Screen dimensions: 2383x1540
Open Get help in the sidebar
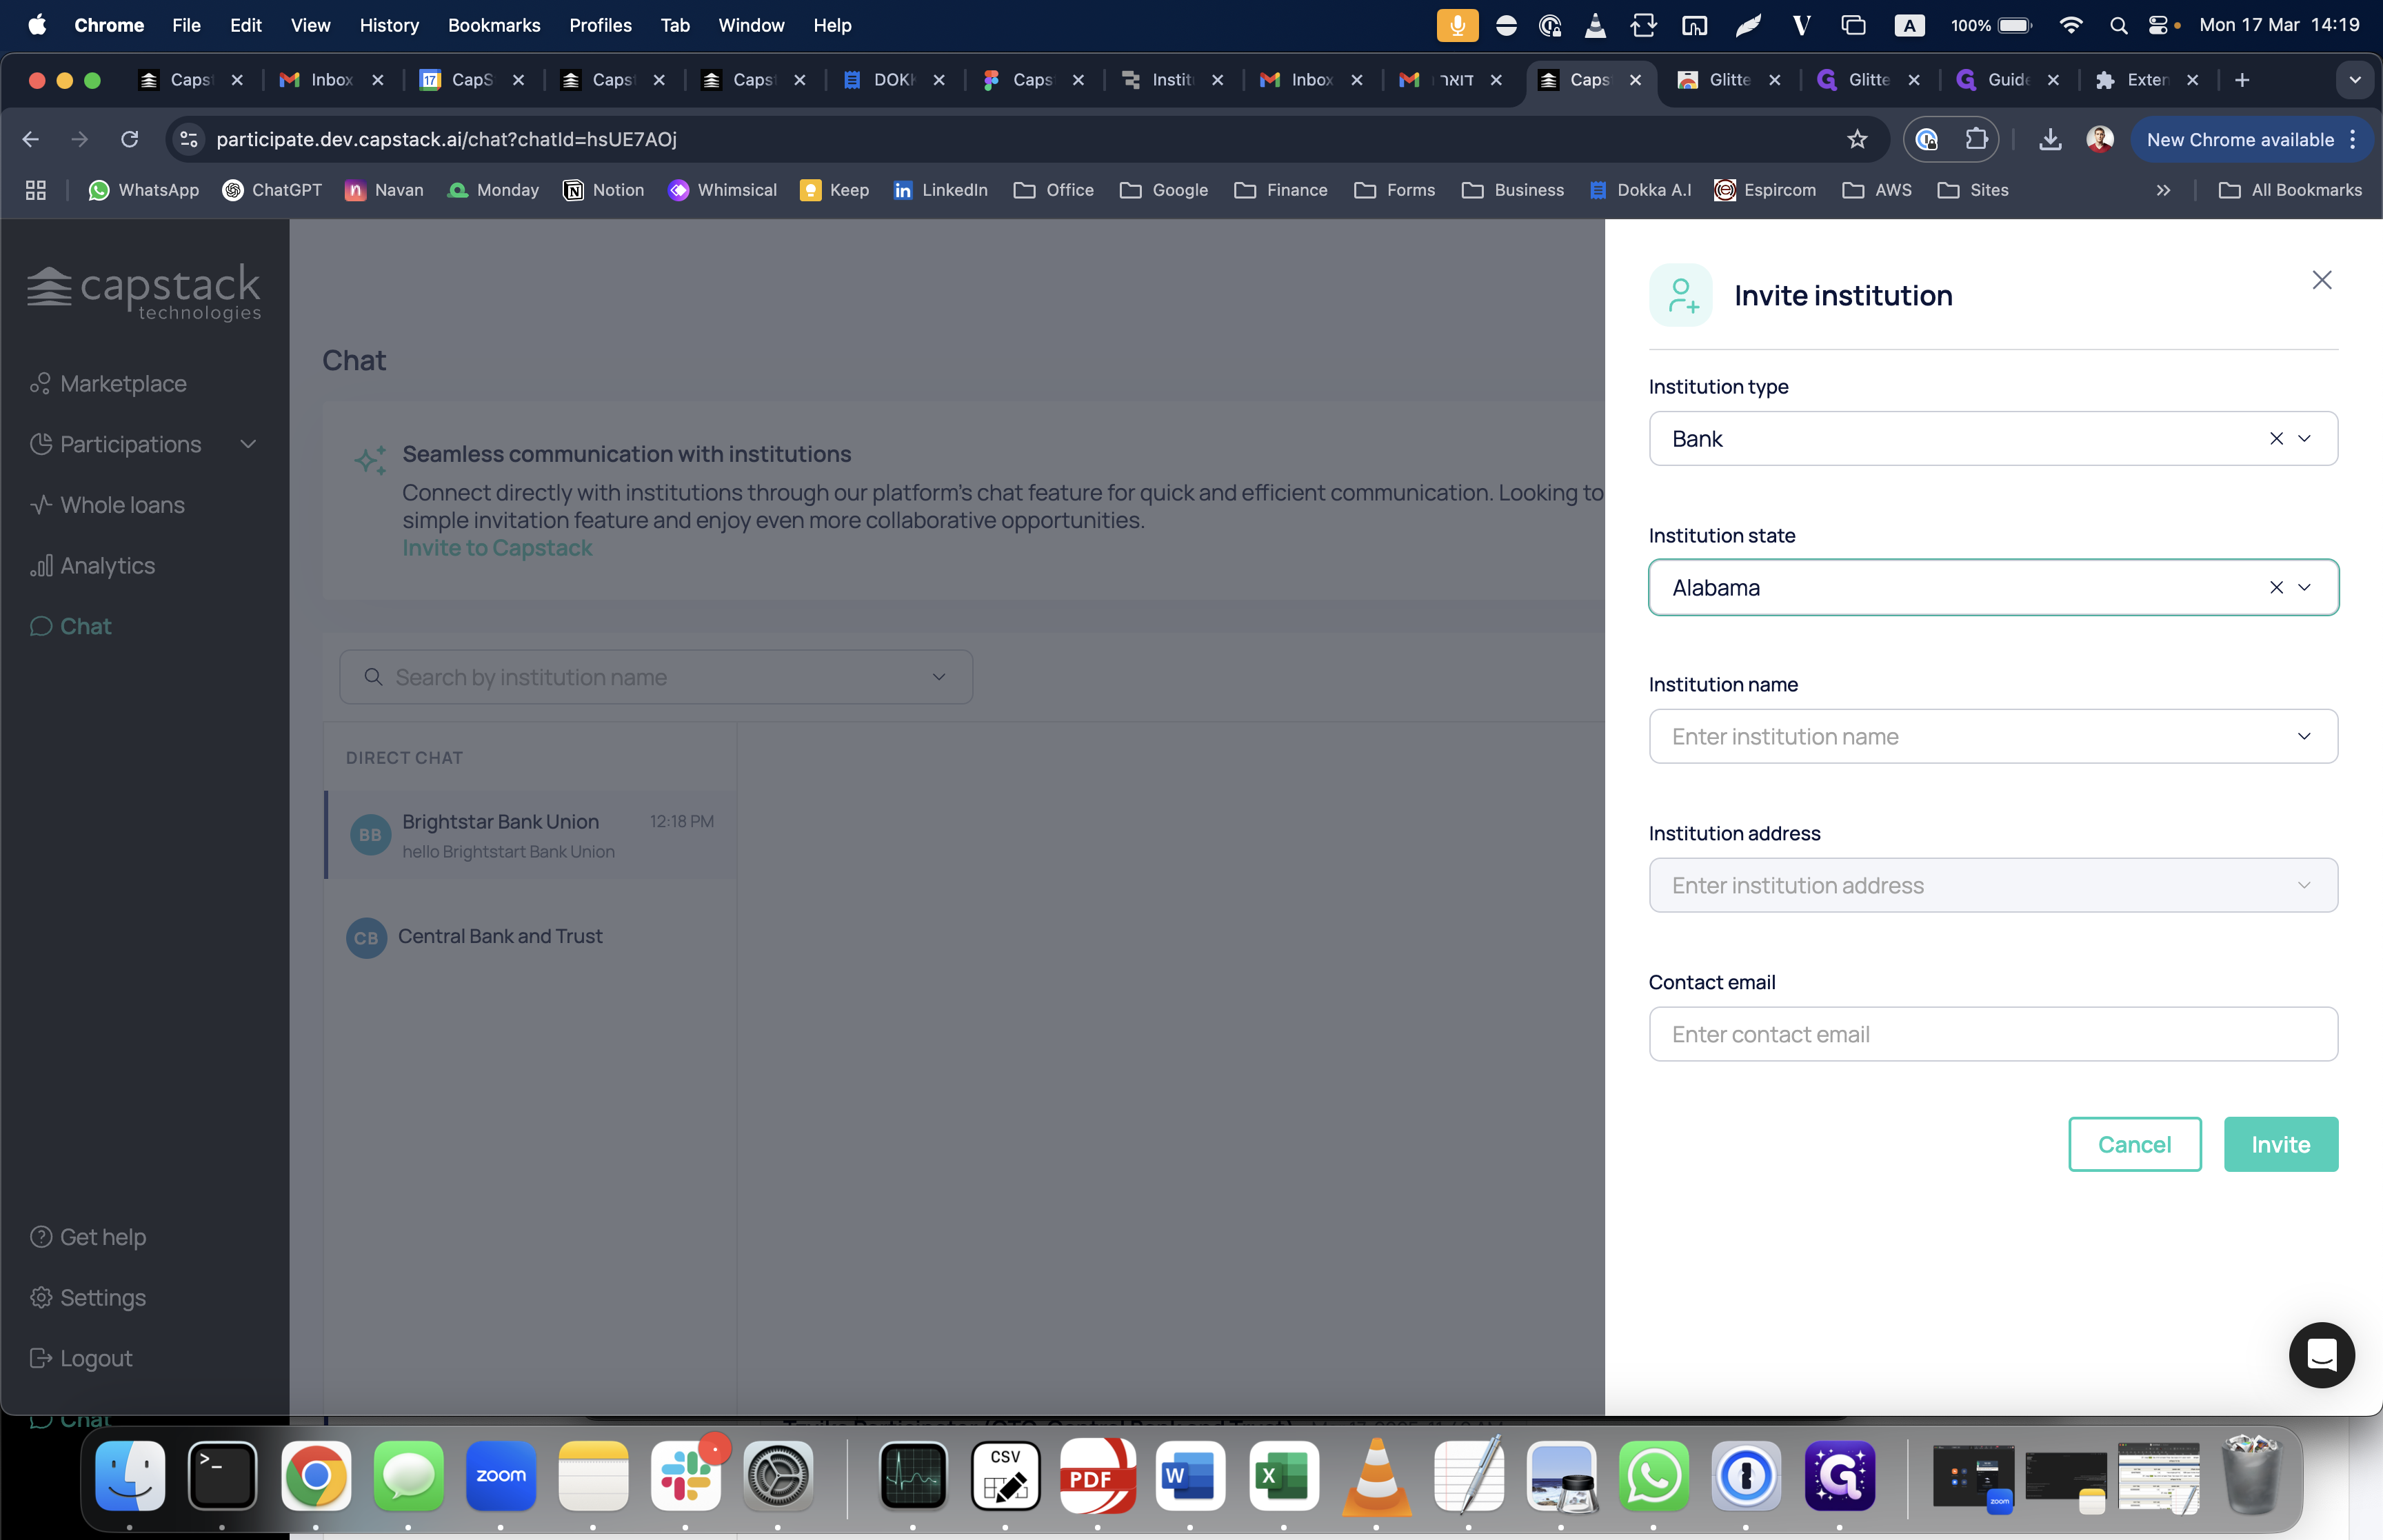[x=88, y=1237]
